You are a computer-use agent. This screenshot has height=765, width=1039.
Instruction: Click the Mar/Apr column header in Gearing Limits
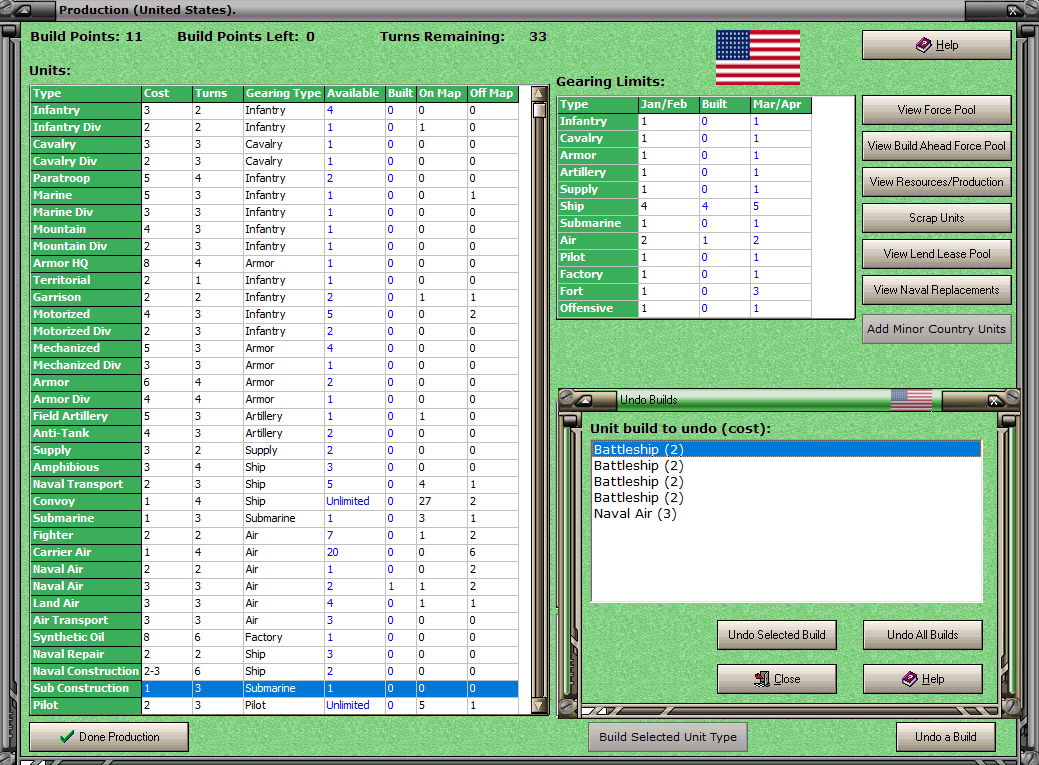(x=781, y=104)
